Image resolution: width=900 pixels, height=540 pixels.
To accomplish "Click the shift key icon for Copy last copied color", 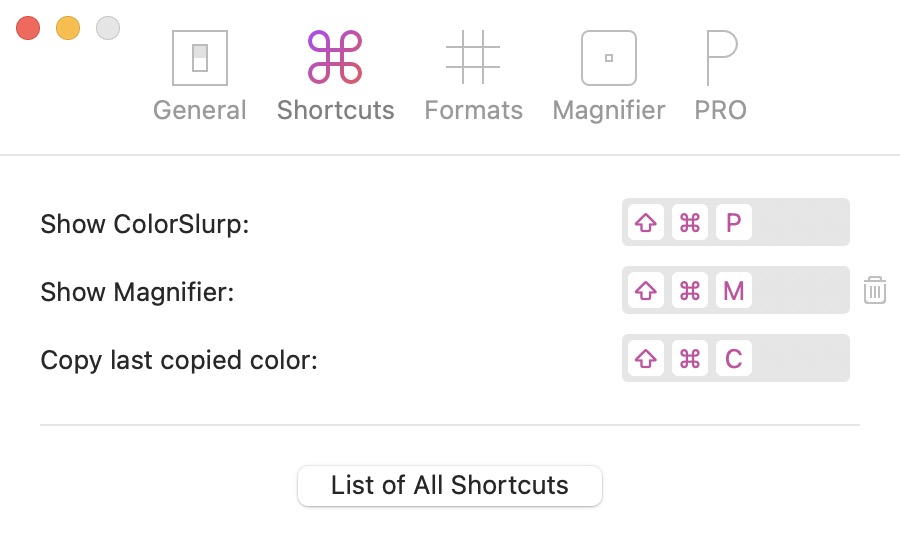I will click(646, 359).
